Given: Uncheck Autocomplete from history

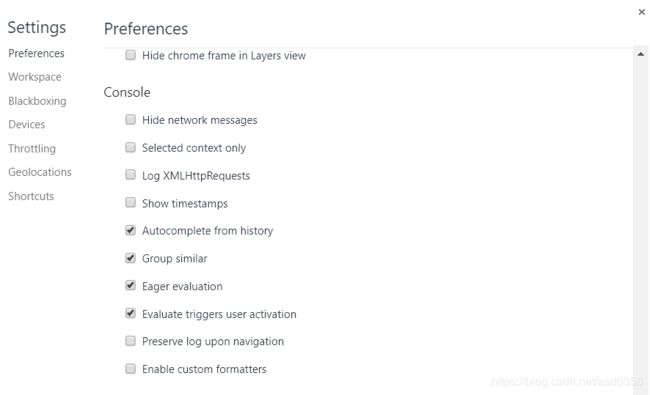Looking at the screenshot, I should pos(130,230).
